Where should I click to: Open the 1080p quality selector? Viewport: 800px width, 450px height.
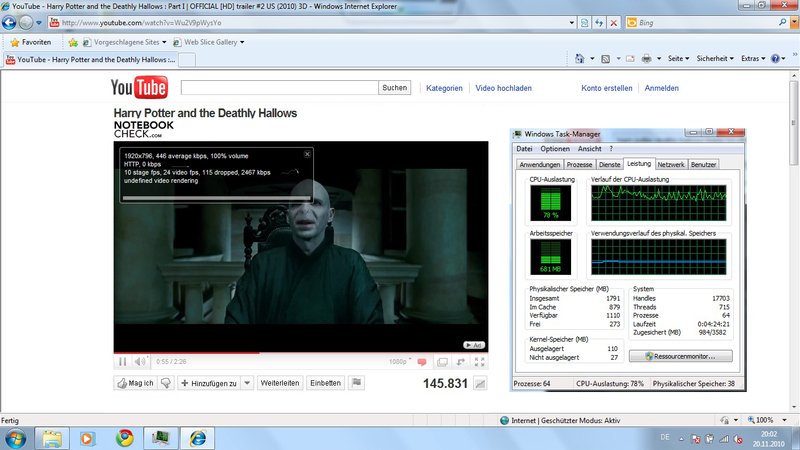[399, 362]
